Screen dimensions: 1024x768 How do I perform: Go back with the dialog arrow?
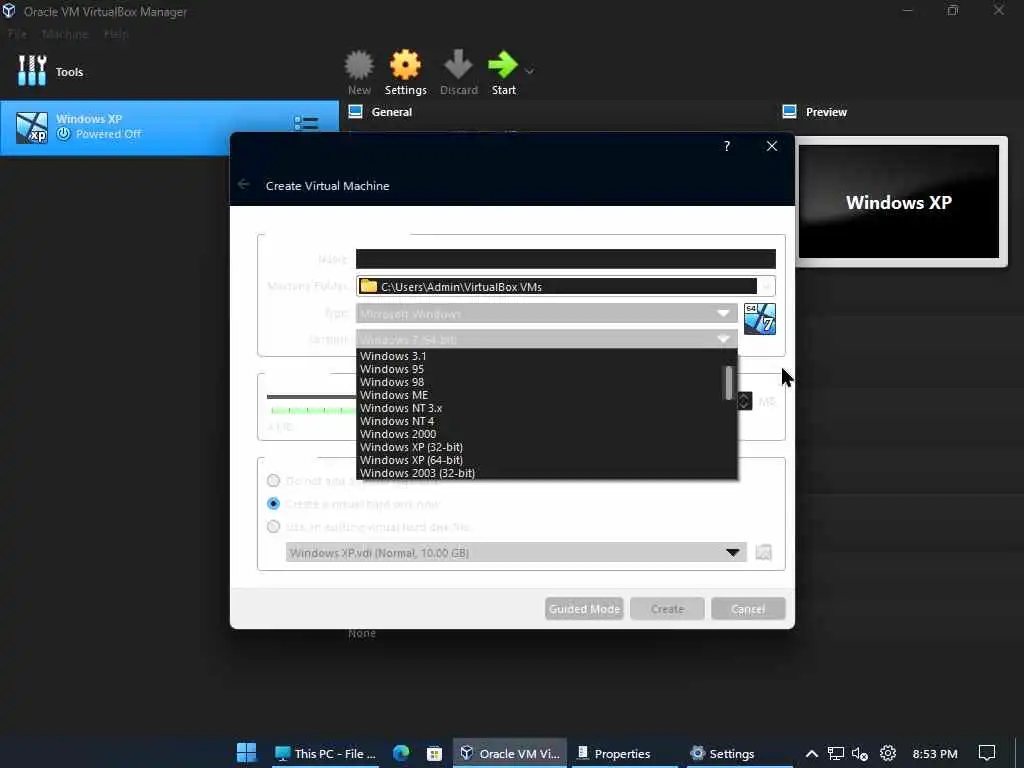pyautogui.click(x=244, y=185)
